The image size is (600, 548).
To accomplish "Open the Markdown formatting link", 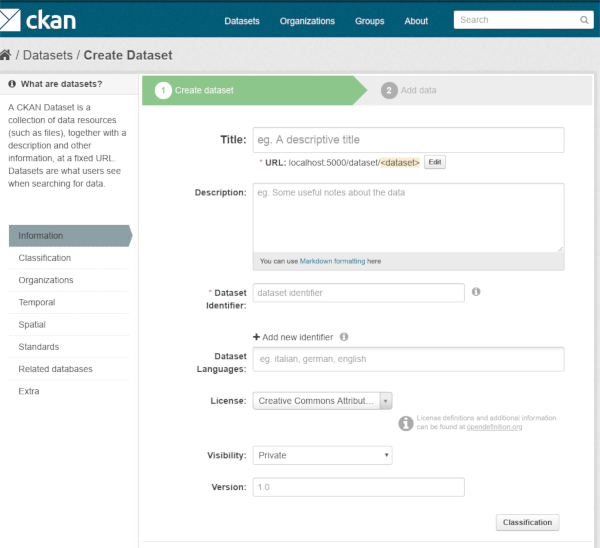I will 332,261.
